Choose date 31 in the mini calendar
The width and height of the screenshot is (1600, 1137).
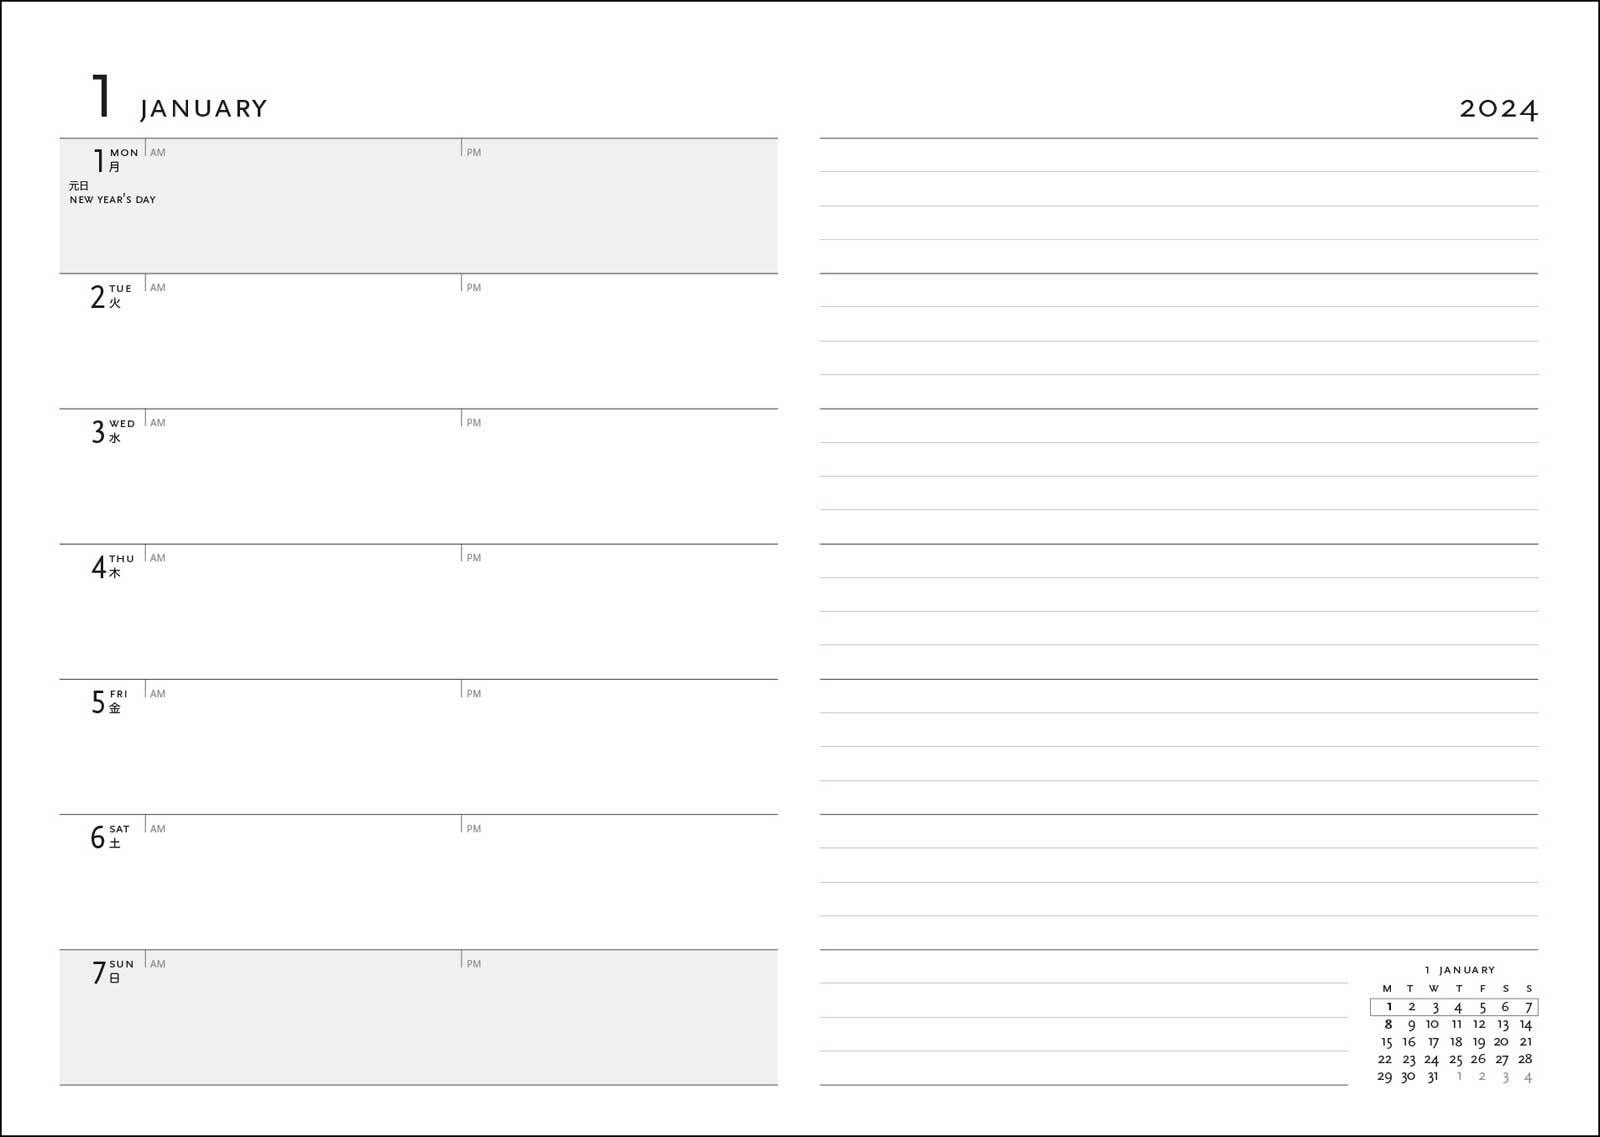(1432, 1077)
